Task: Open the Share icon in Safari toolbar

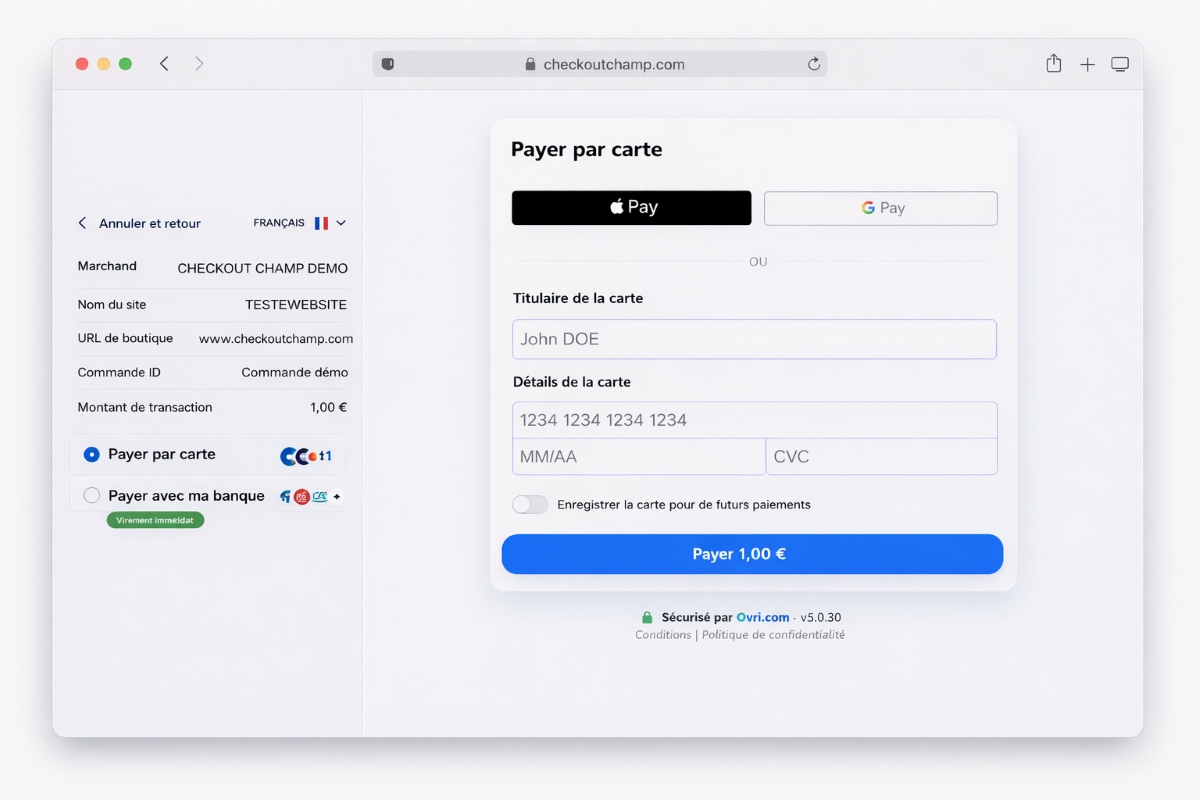Action: click(1053, 64)
